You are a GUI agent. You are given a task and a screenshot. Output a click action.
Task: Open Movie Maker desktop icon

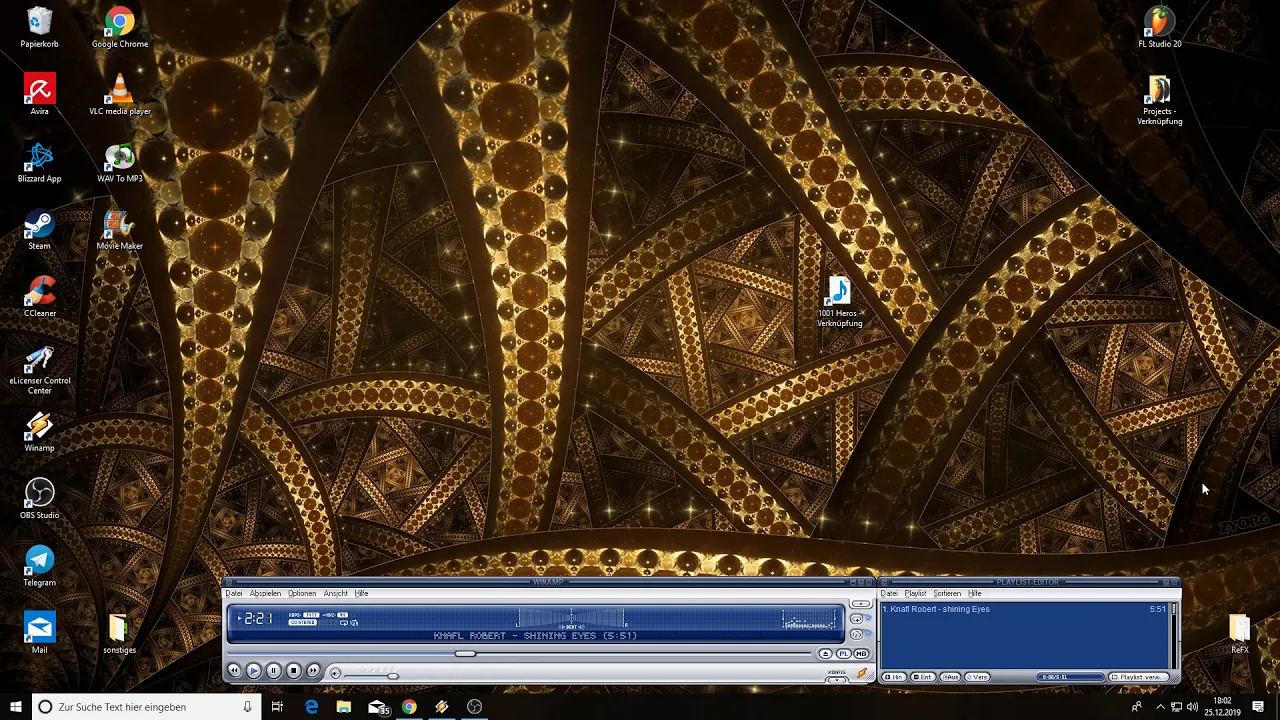tap(120, 229)
